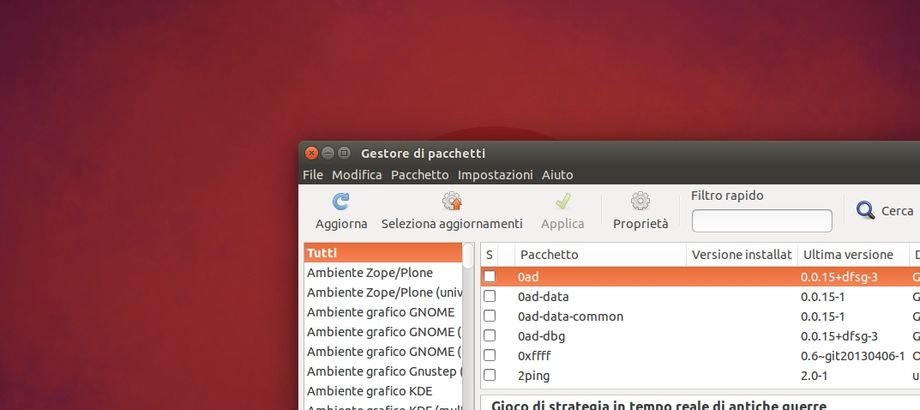The height and width of the screenshot is (410, 920).
Task: Select the Ambiente grafico KDE category
Action: click(x=383, y=391)
